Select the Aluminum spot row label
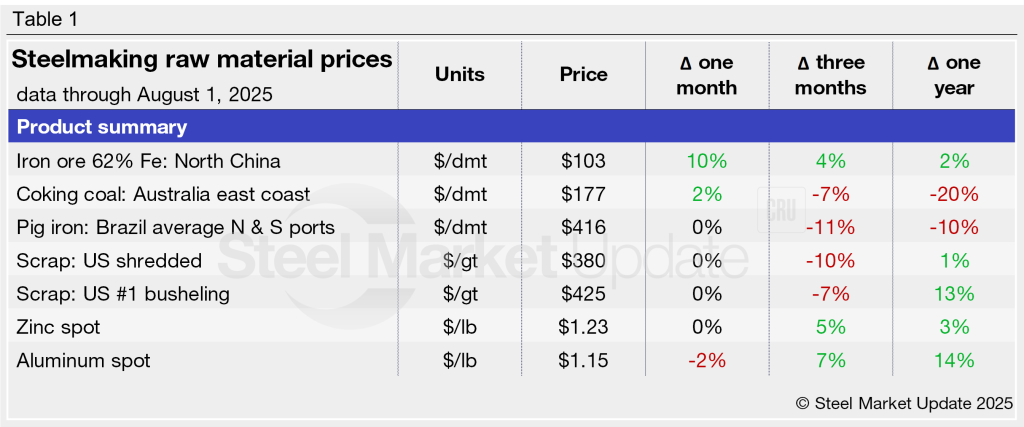This screenshot has width=1024, height=427. click(x=84, y=360)
